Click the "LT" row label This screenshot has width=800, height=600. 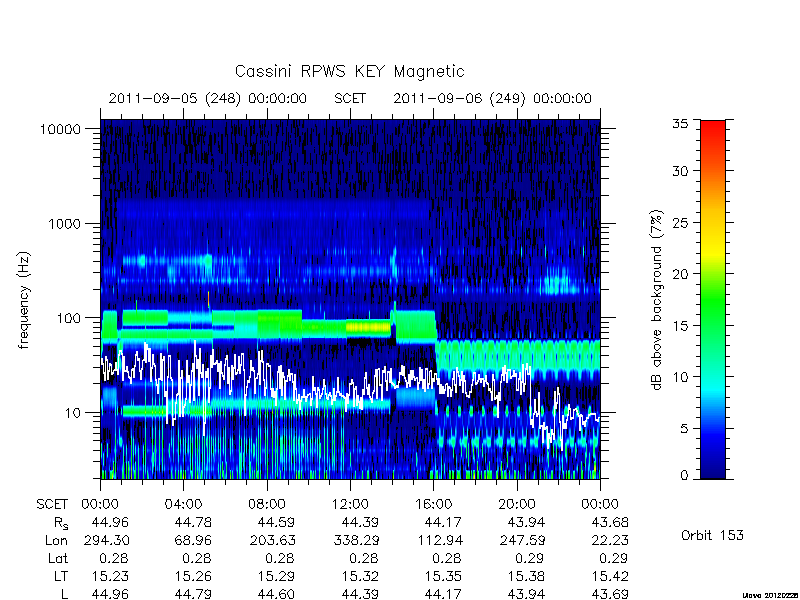61,576
